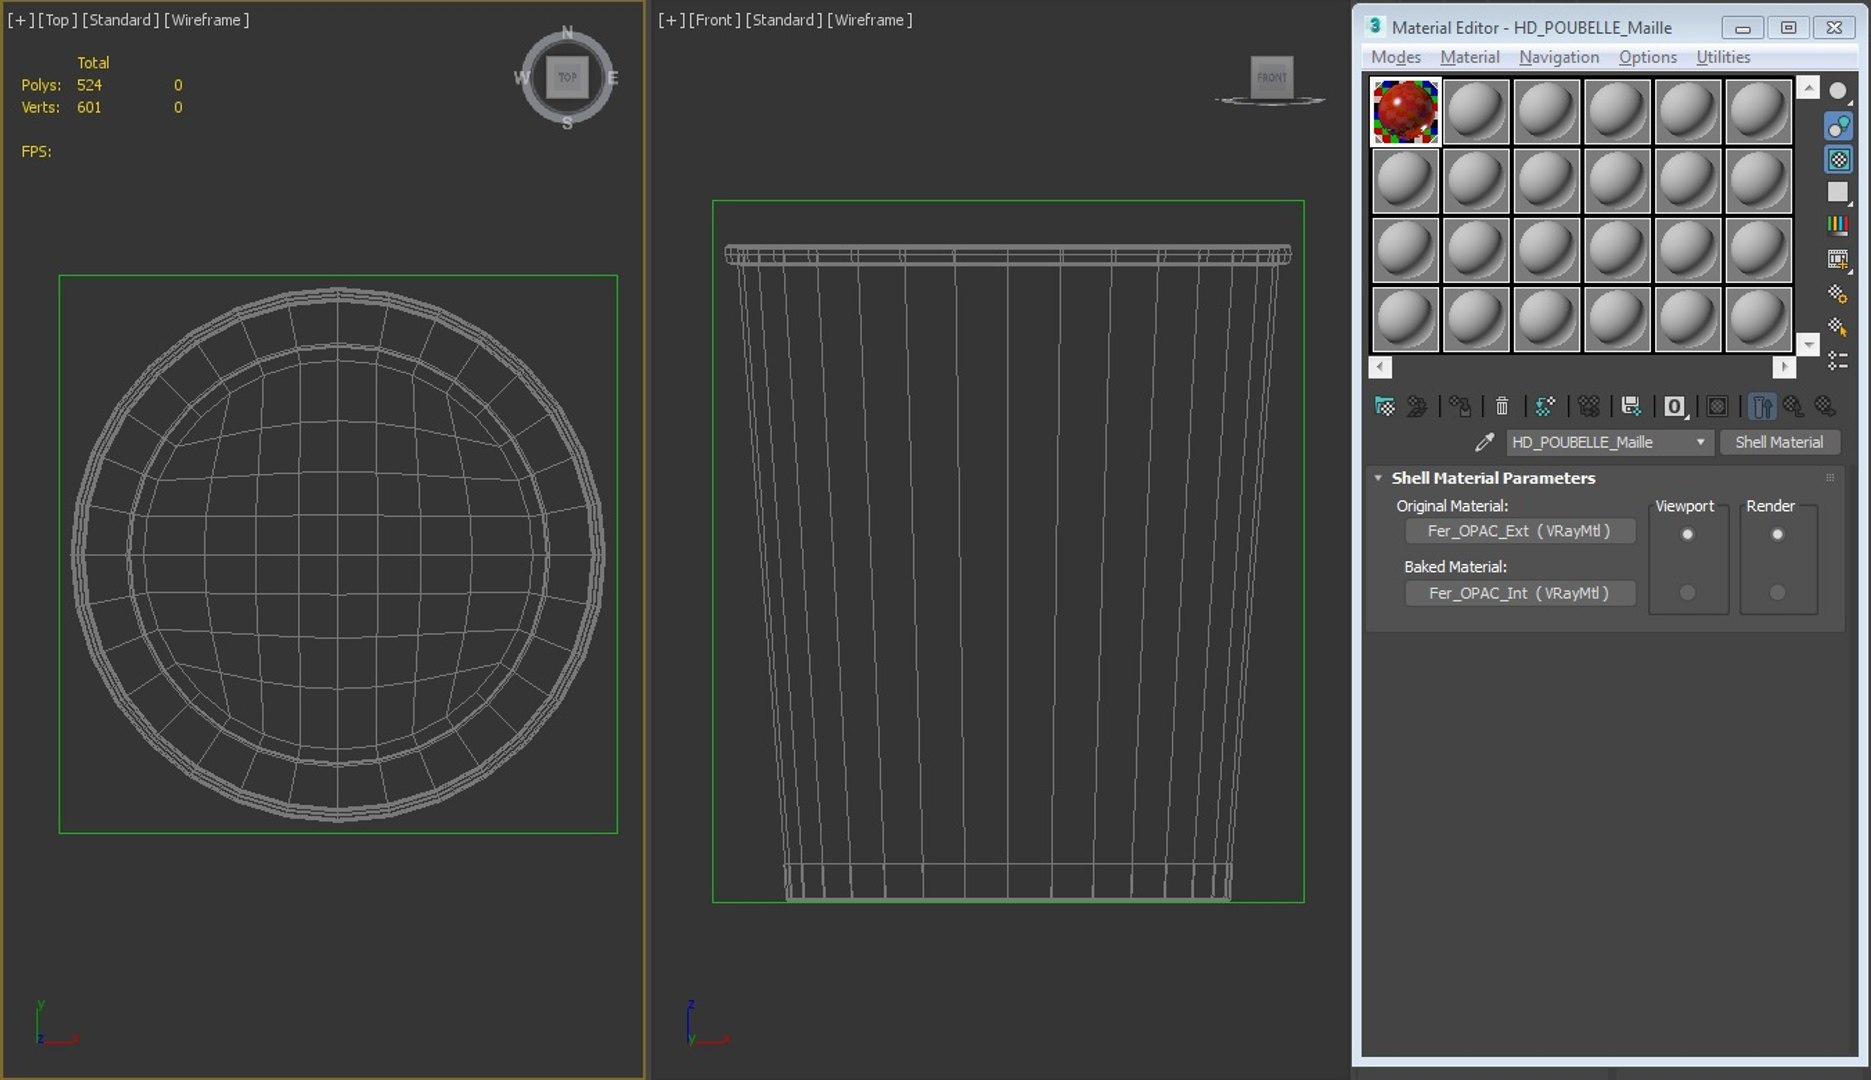Click the Make Unique icon
1871x1080 pixels.
(1588, 406)
